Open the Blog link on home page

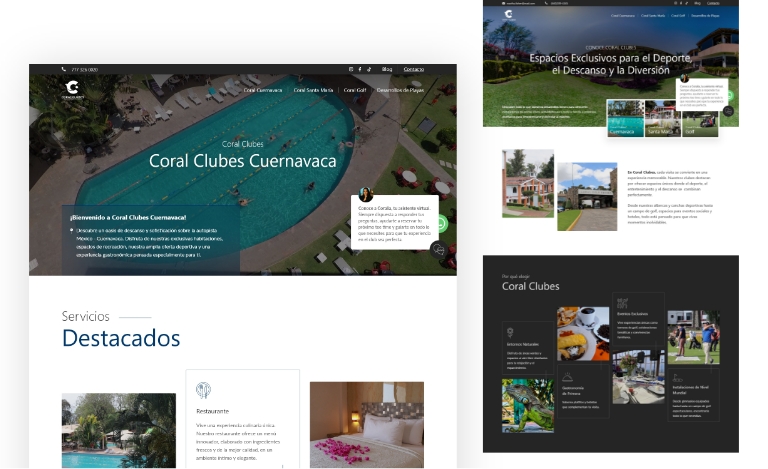(x=697, y=3)
